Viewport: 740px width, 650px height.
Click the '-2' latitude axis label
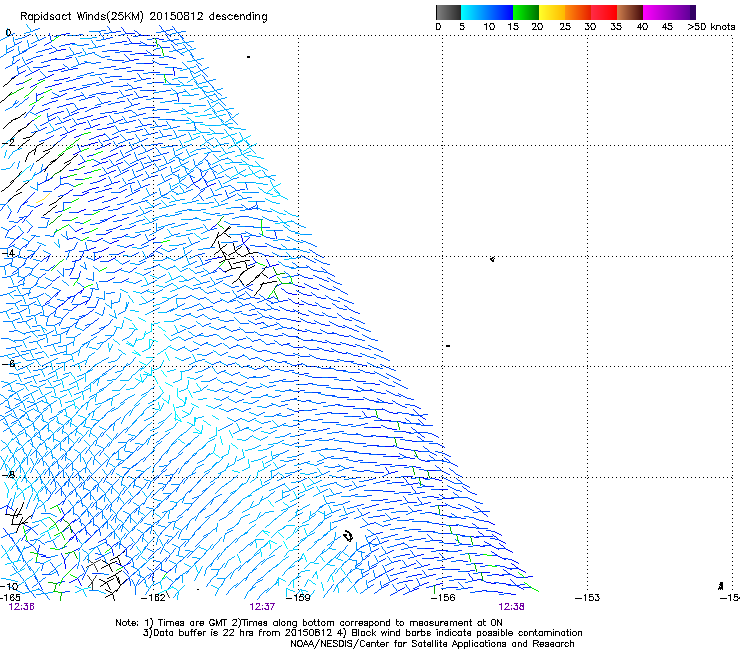click(9, 143)
